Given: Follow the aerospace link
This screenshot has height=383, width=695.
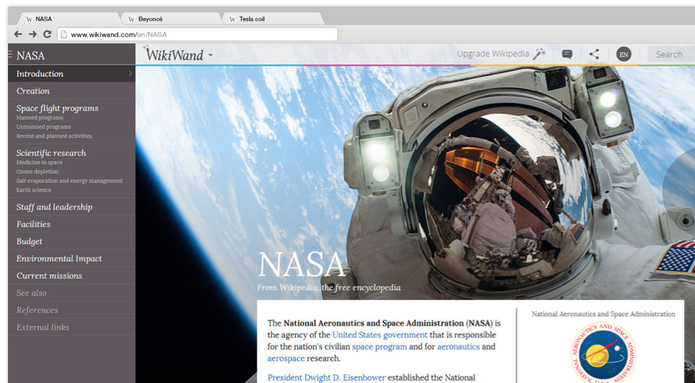Looking at the screenshot, I should [286, 358].
